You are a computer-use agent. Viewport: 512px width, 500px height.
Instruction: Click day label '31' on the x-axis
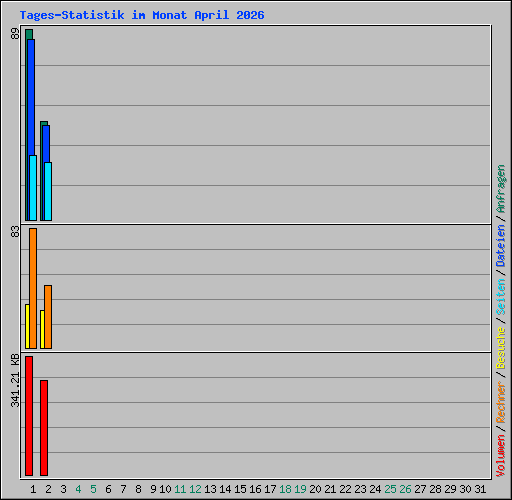[x=480, y=489]
